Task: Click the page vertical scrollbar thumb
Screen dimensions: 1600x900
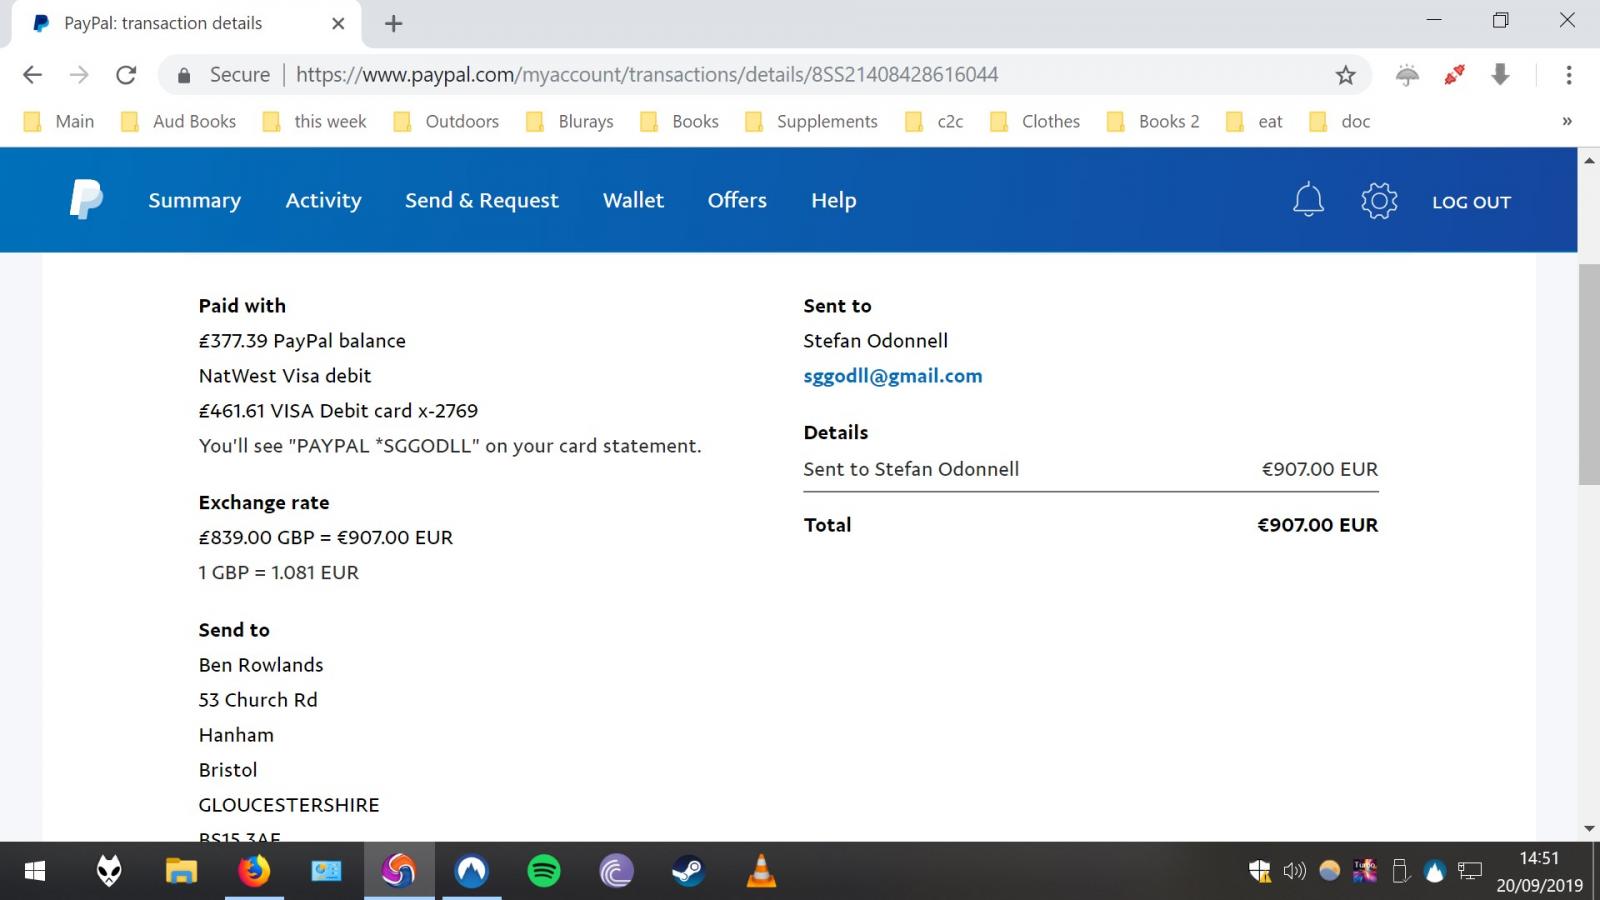Action: click(x=1589, y=374)
